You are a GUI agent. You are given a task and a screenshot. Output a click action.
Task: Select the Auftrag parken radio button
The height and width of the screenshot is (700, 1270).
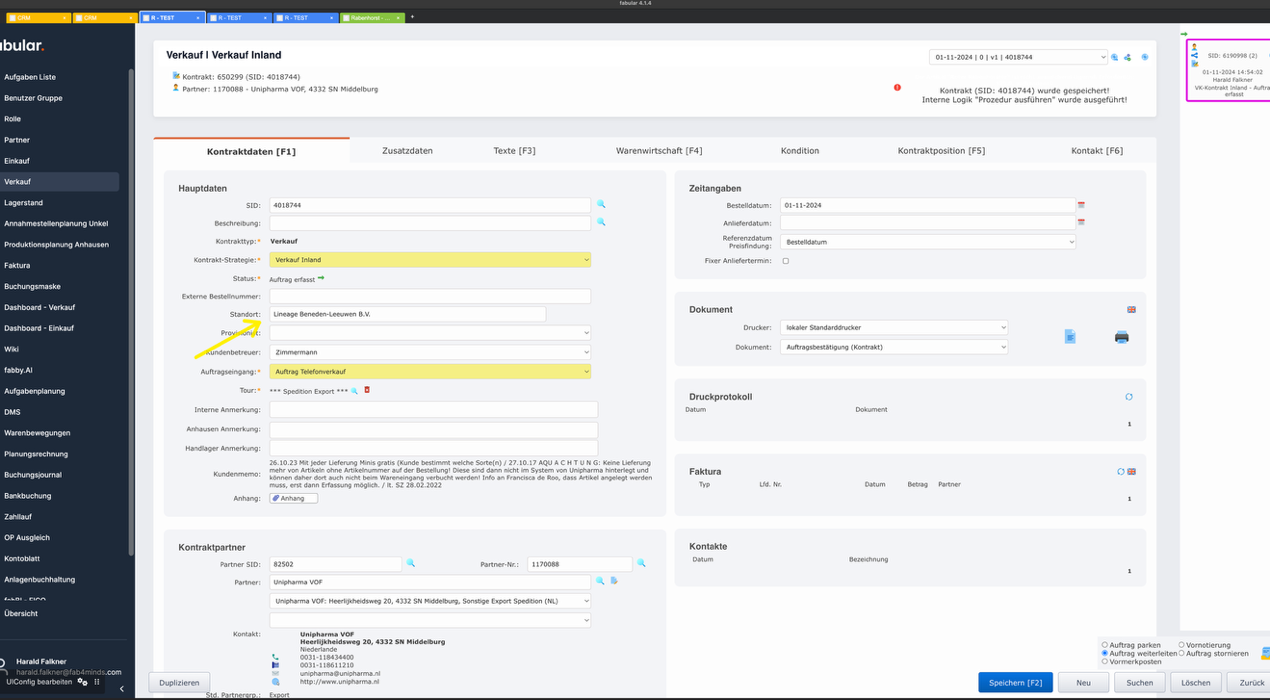pos(1104,644)
